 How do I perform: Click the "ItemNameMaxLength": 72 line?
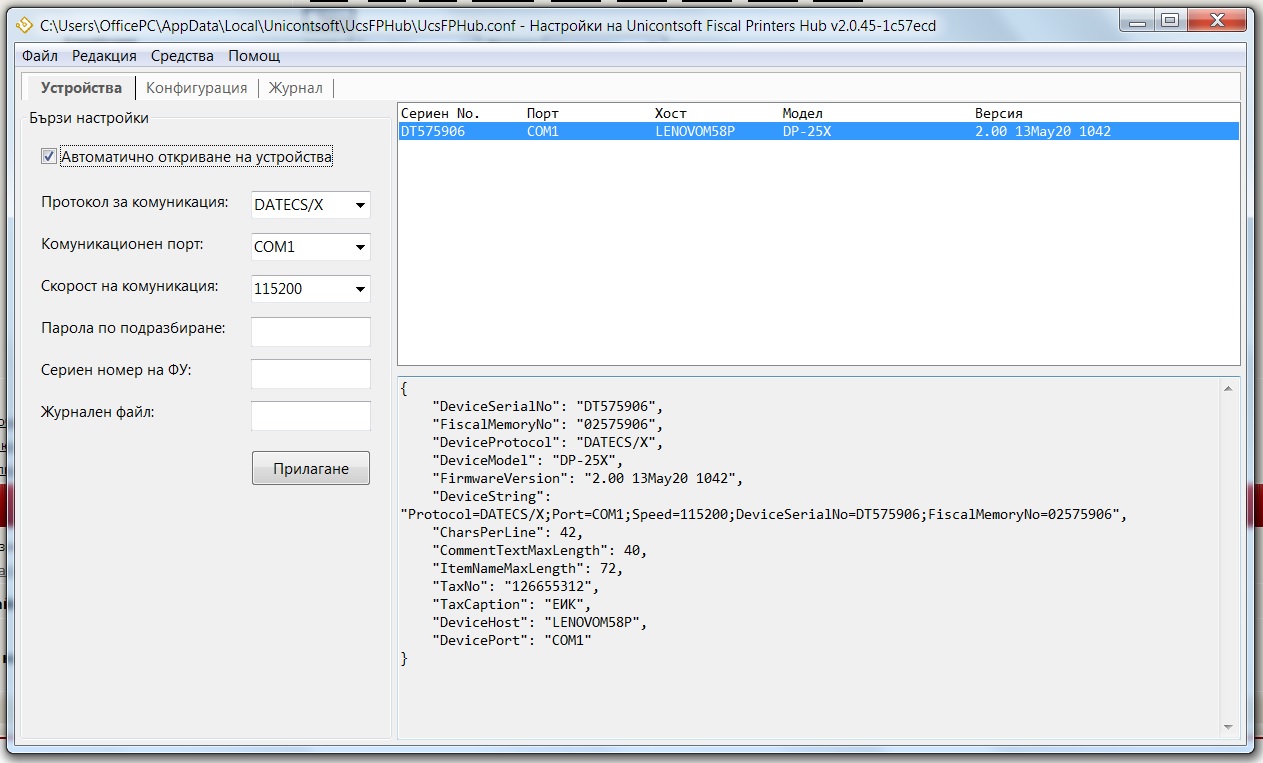528,568
